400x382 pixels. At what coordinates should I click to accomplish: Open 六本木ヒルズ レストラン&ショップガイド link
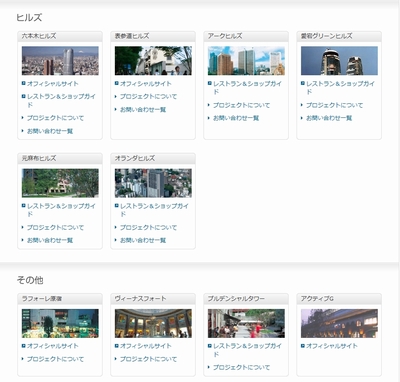(x=61, y=100)
